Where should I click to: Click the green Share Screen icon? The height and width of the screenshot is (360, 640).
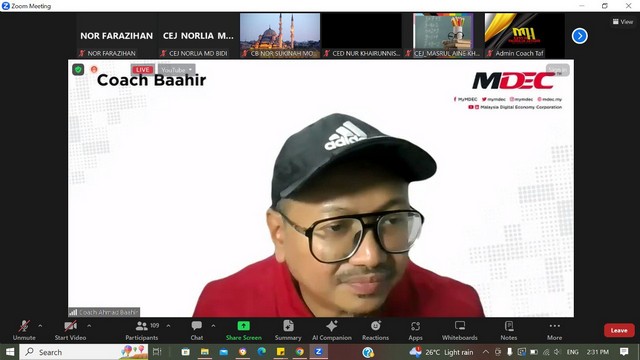point(244,326)
